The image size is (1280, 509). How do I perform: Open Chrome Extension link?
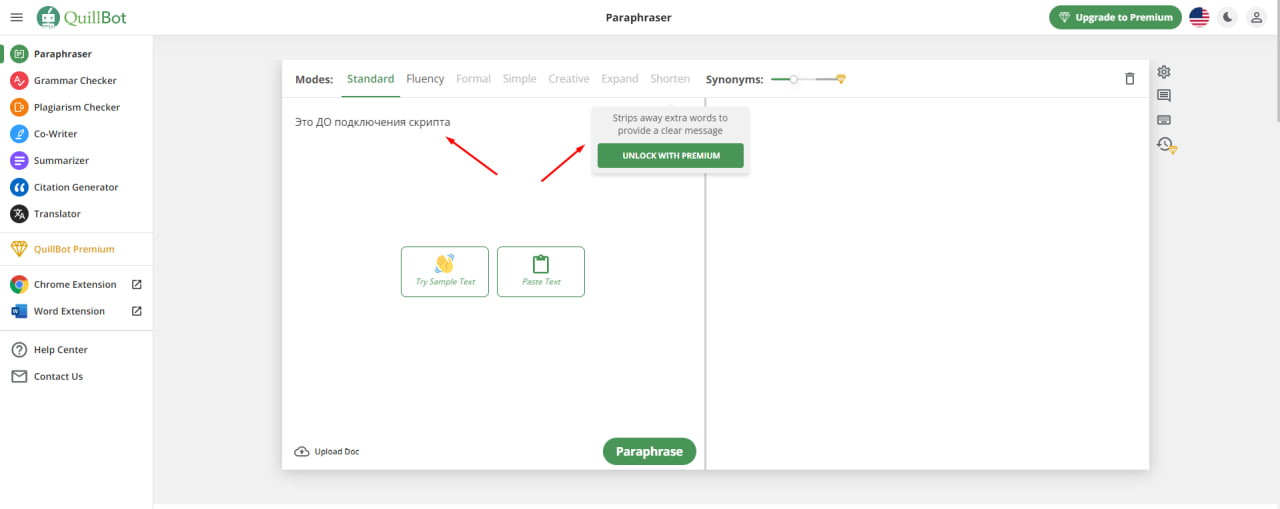[x=75, y=285]
